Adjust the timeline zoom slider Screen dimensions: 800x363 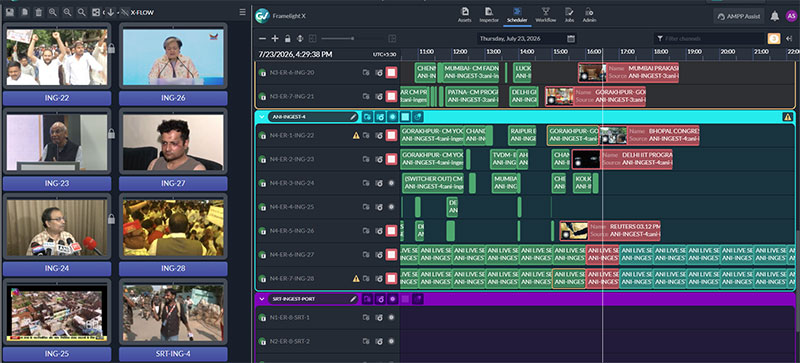coord(353,38)
